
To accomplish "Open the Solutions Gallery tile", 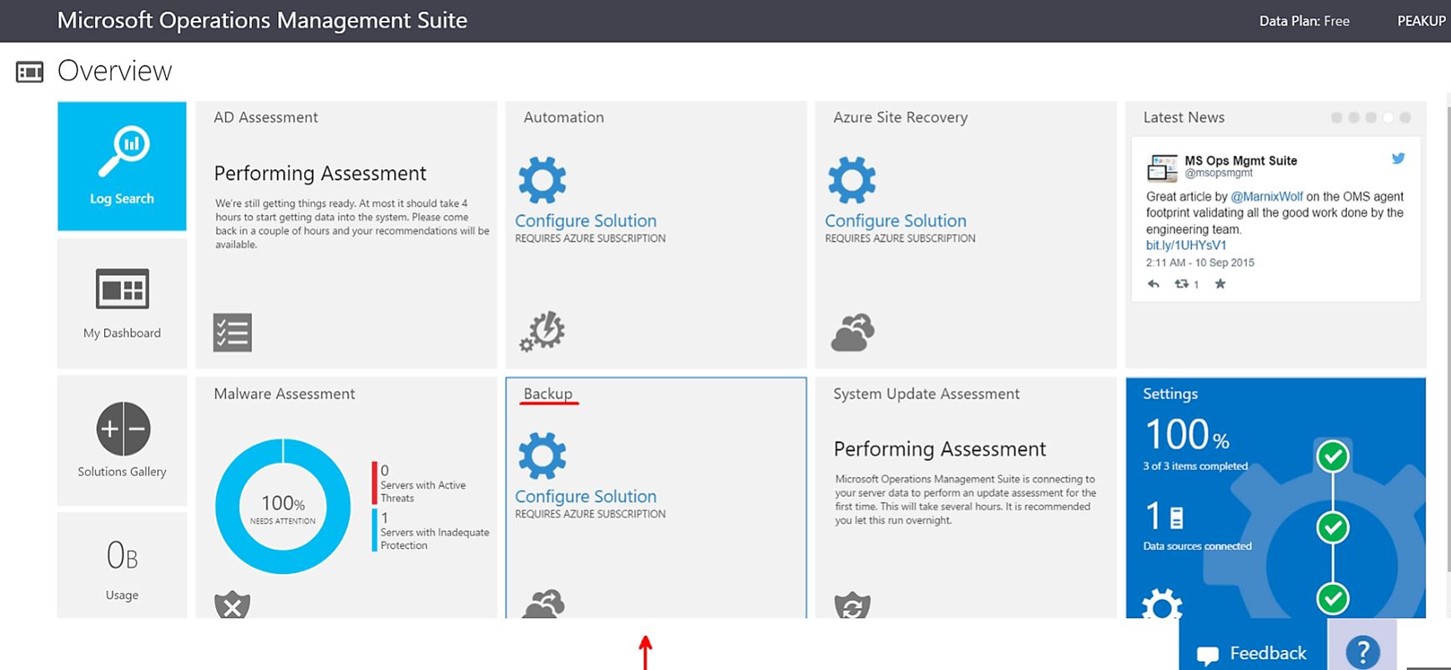I will coord(122,440).
